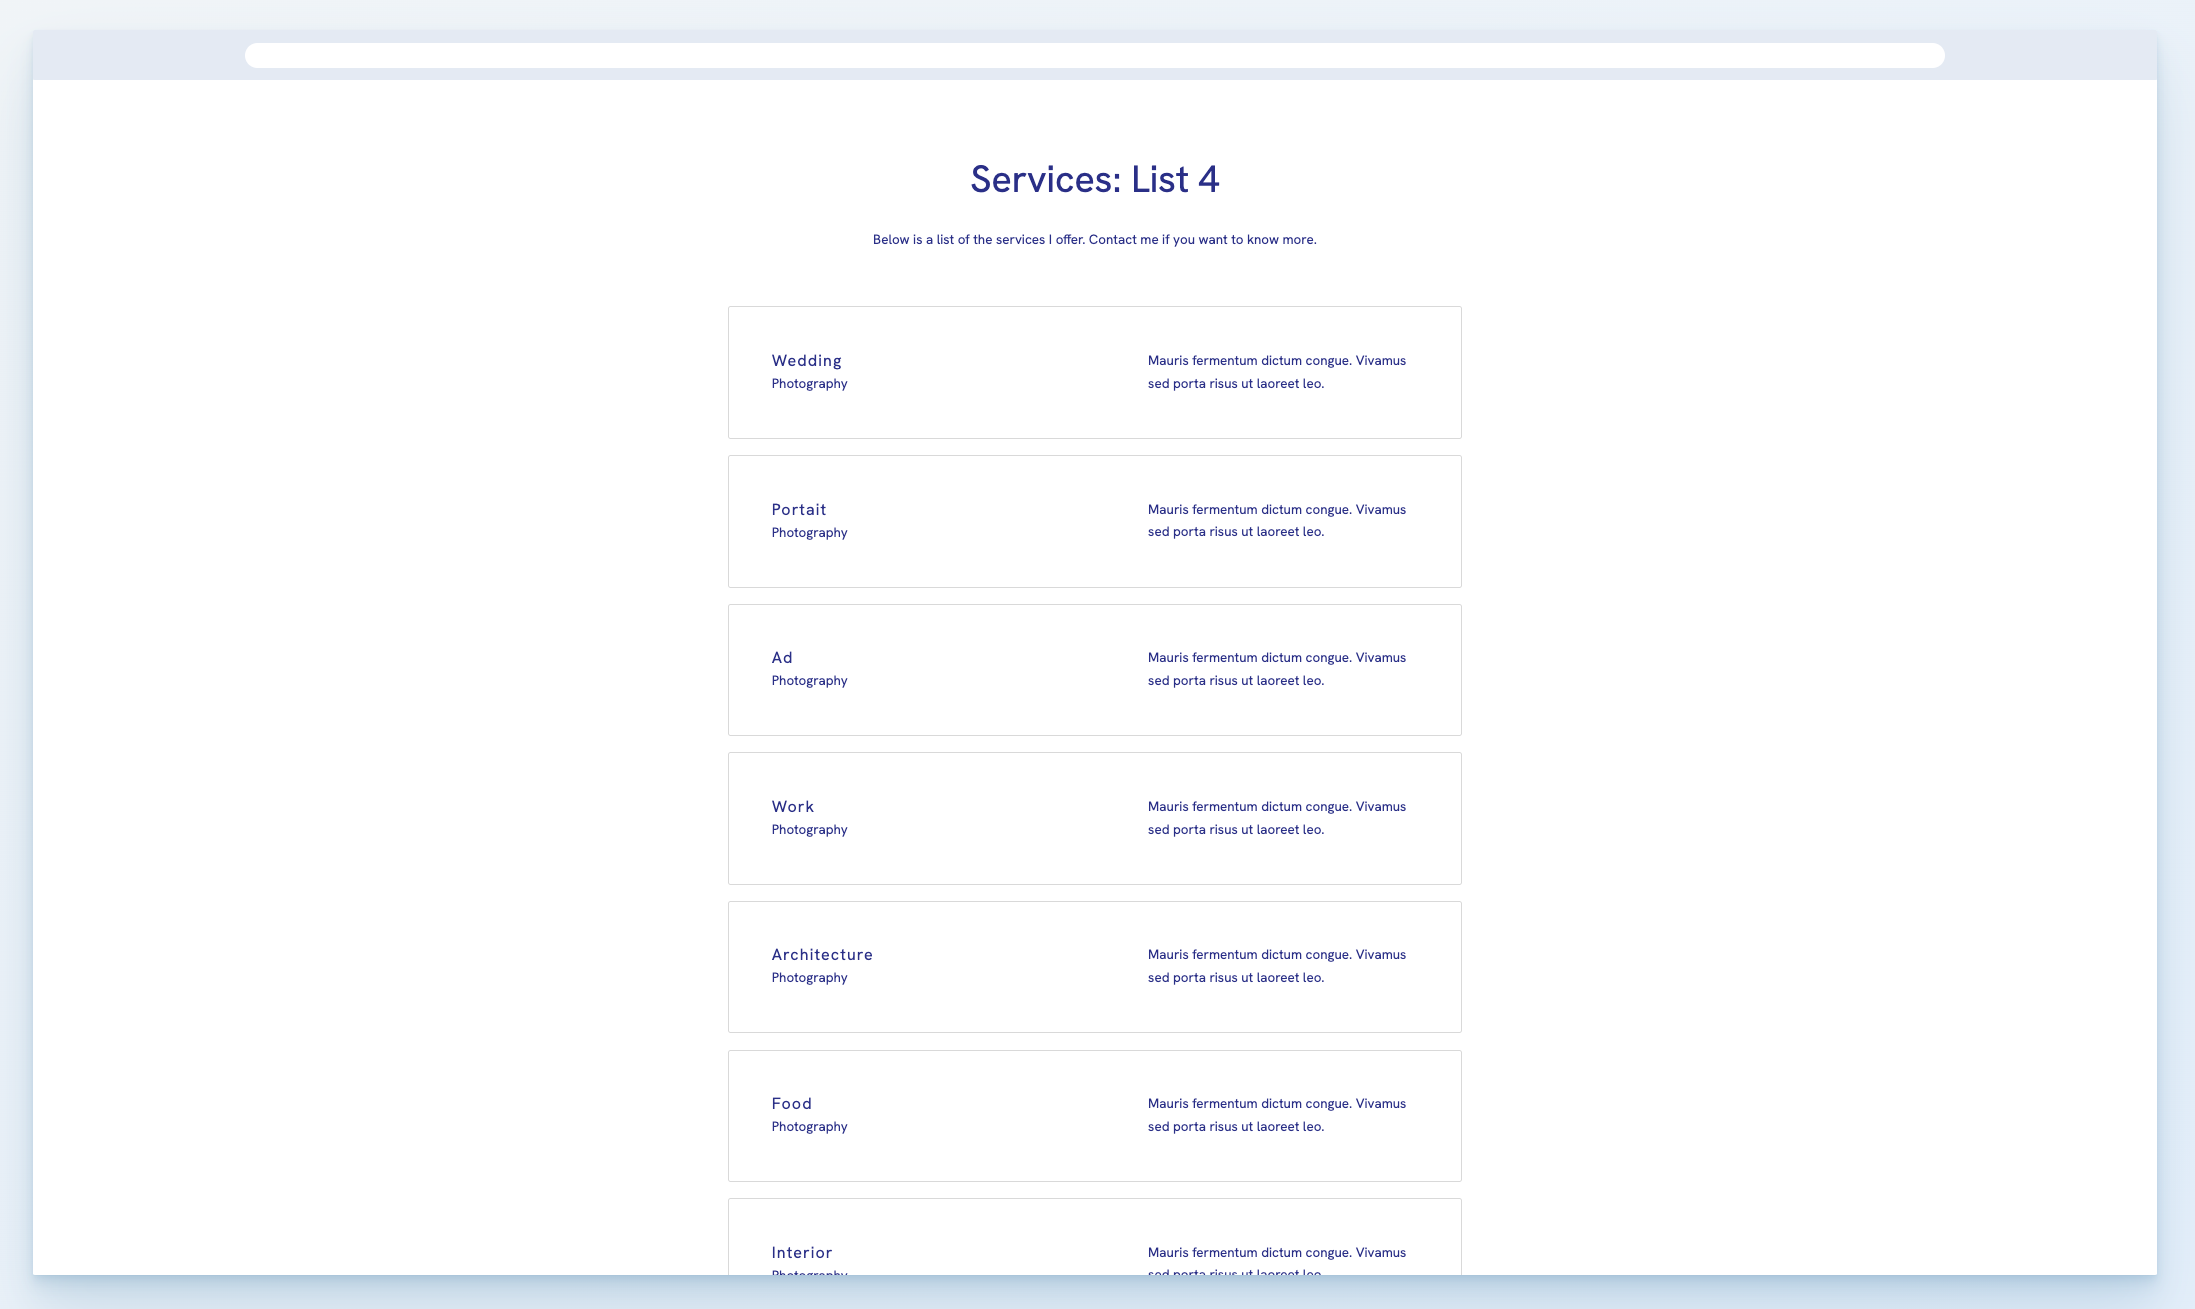The height and width of the screenshot is (1309, 2195).
Task: Select the Portait Photography service card
Action: (1094, 520)
